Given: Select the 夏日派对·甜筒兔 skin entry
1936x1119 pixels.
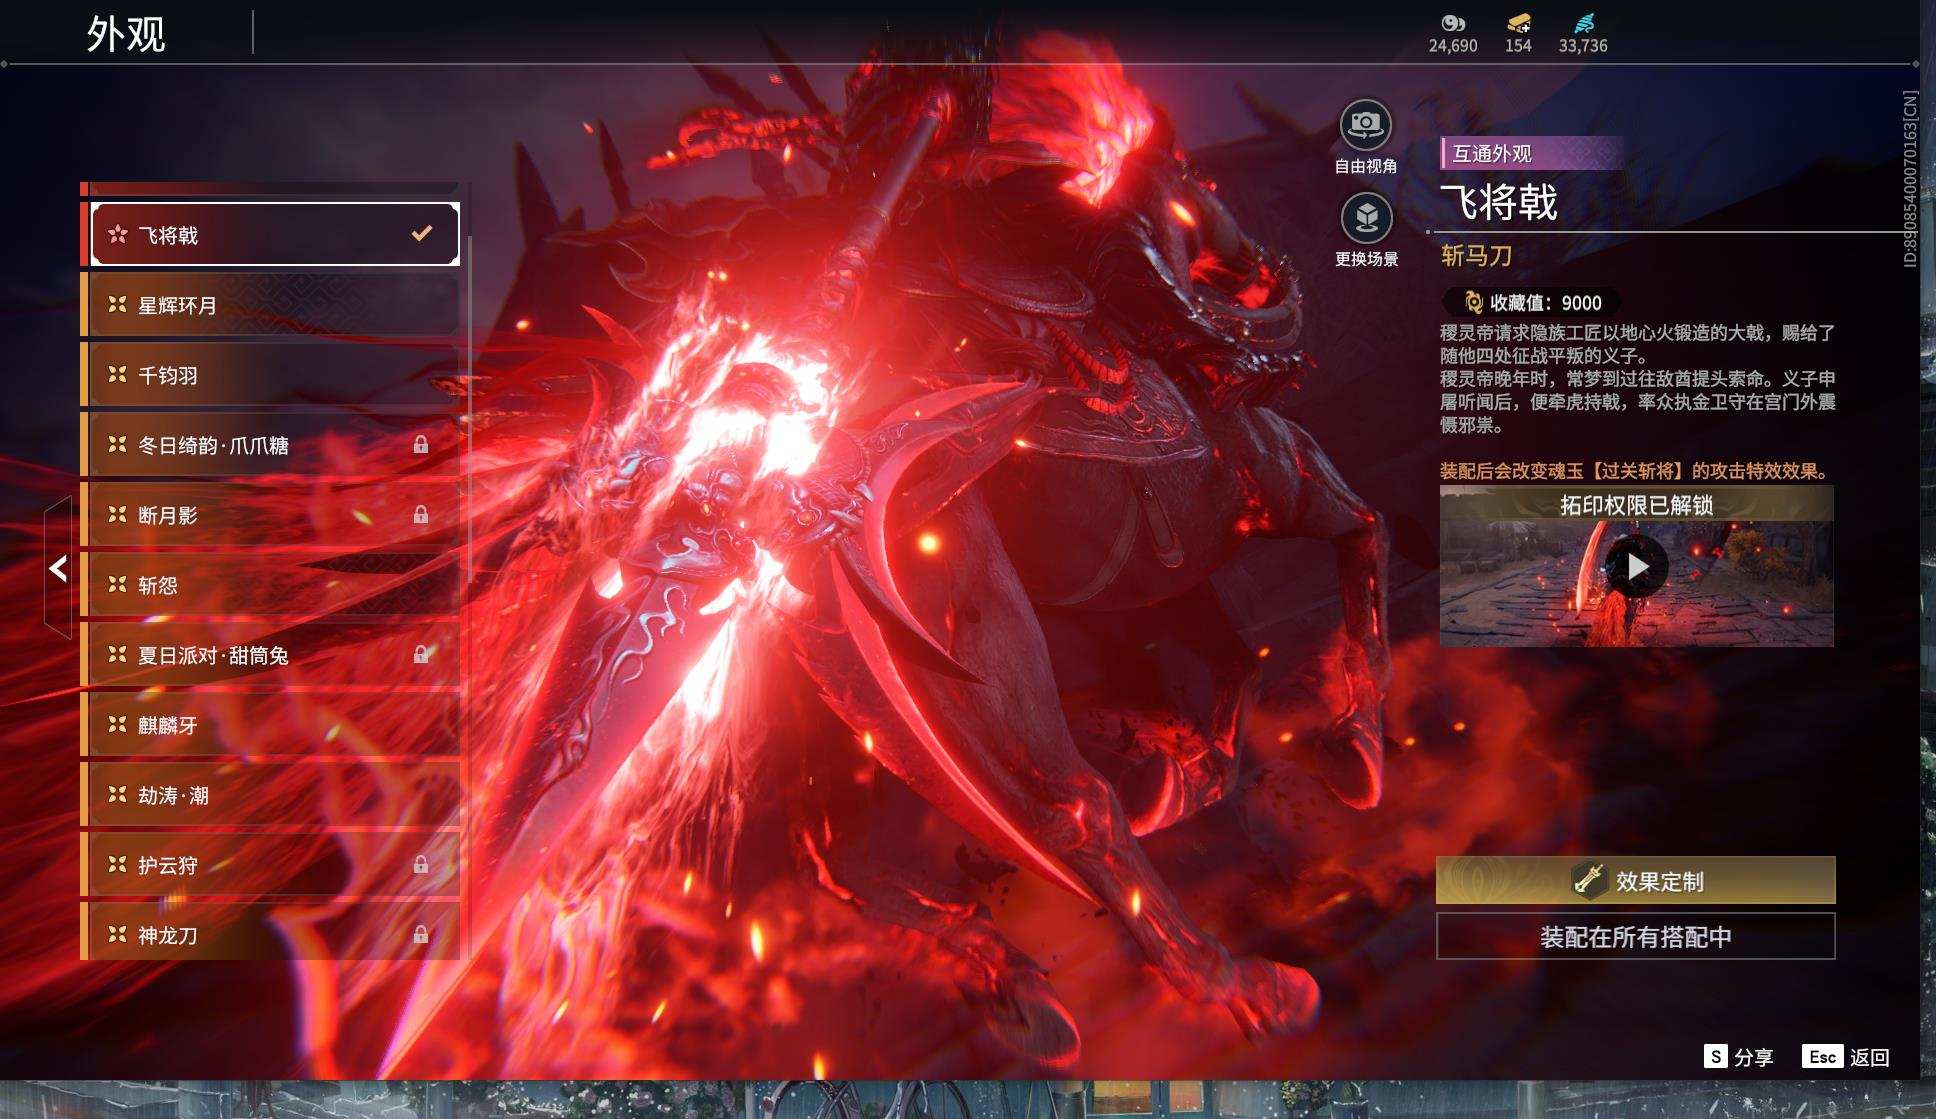Looking at the screenshot, I should point(273,655).
